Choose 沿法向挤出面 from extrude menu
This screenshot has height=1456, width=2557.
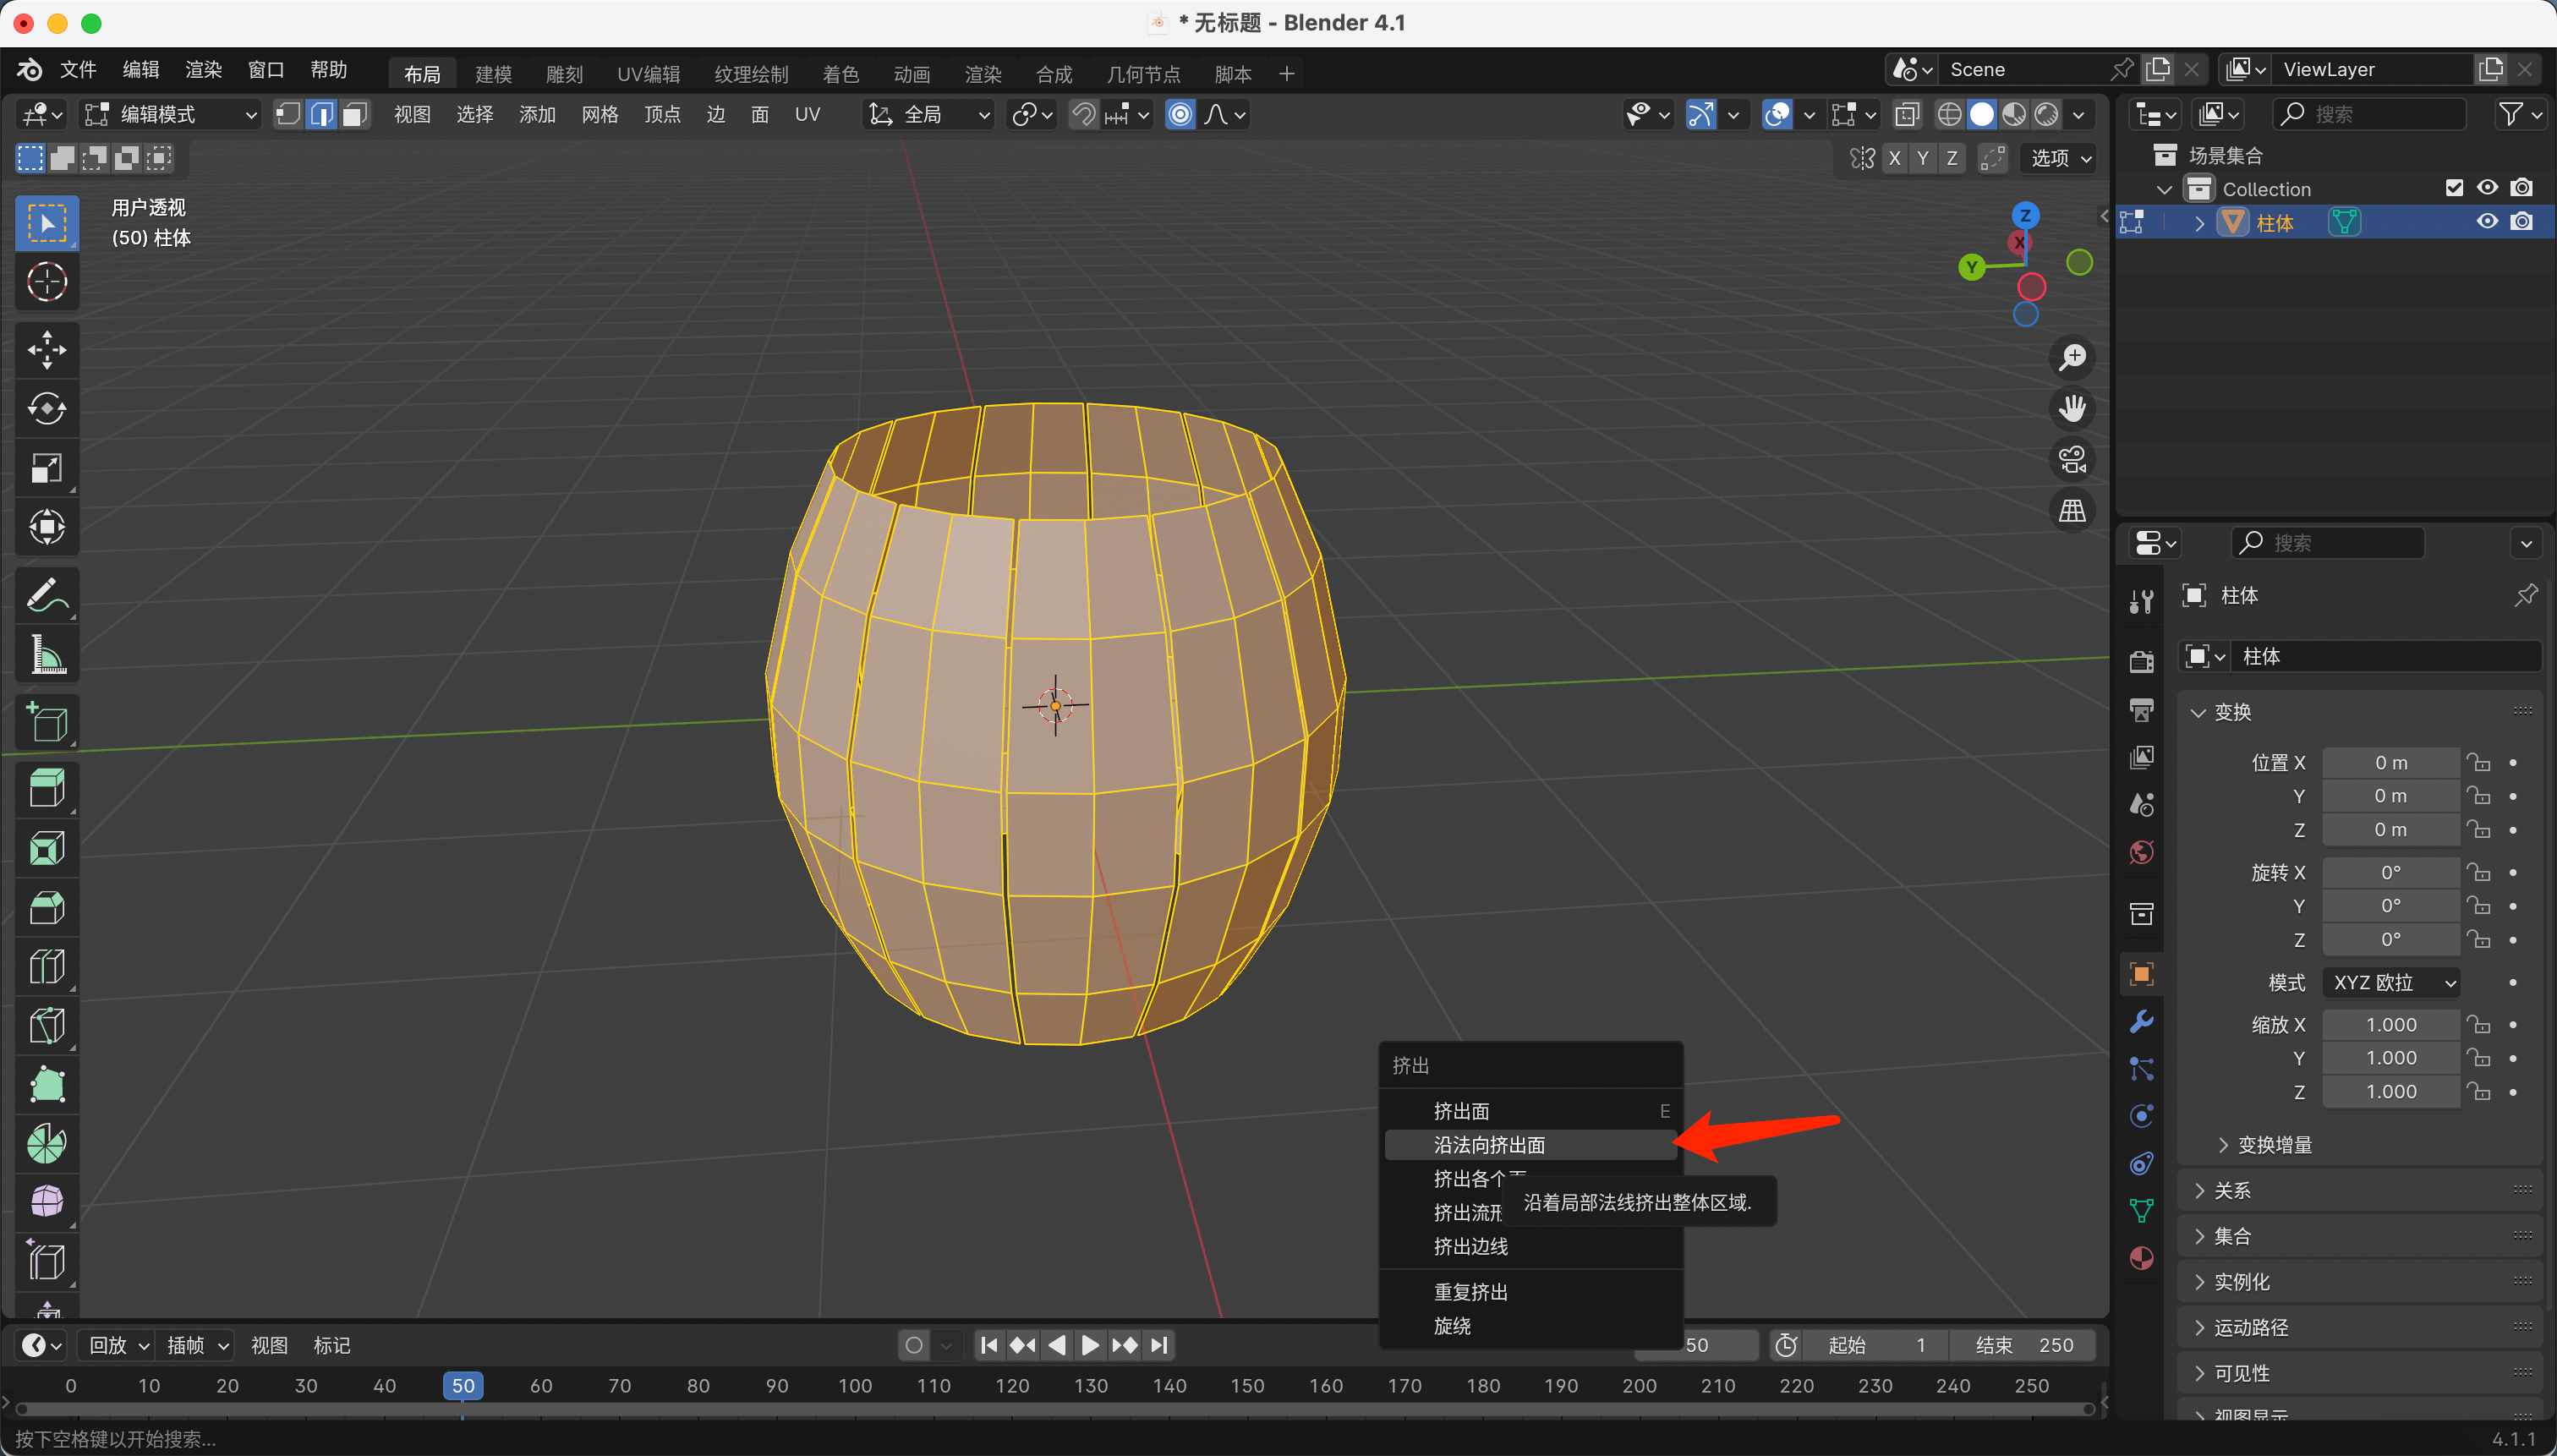(1489, 1145)
